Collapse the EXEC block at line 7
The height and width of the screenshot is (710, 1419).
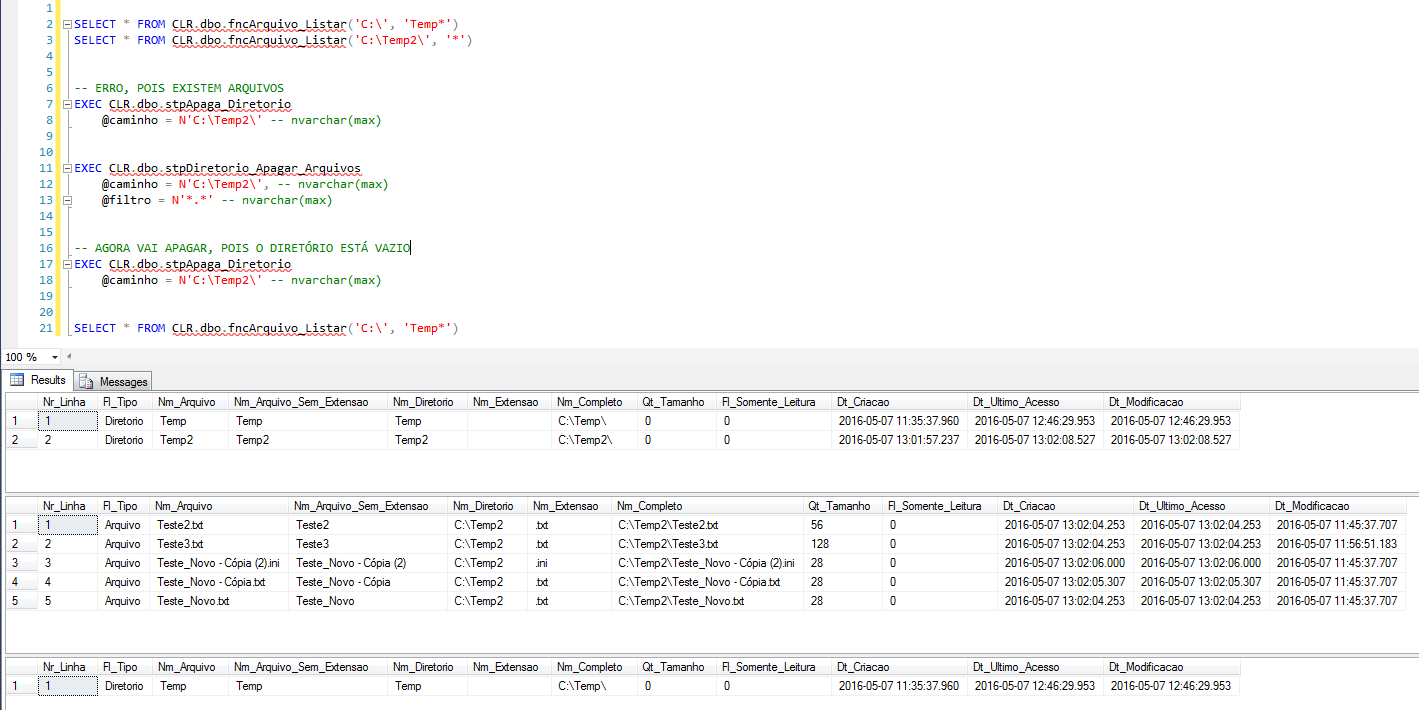coord(66,104)
